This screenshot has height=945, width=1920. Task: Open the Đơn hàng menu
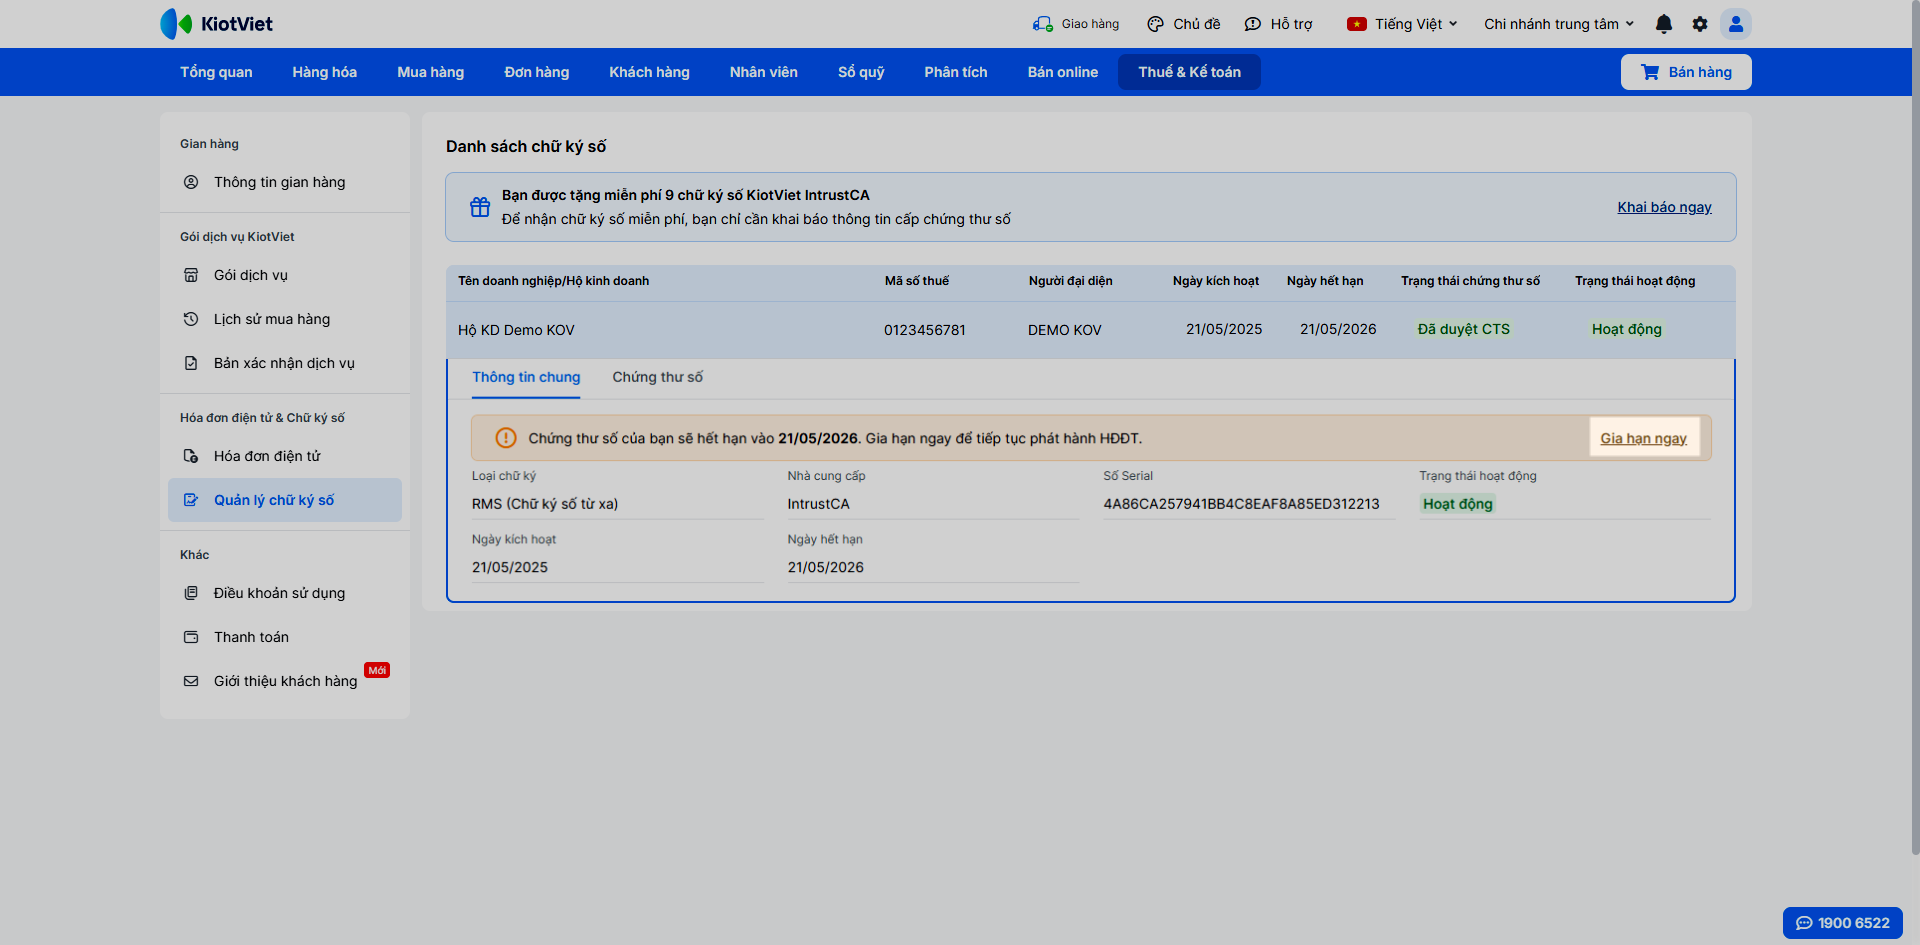[x=537, y=72]
